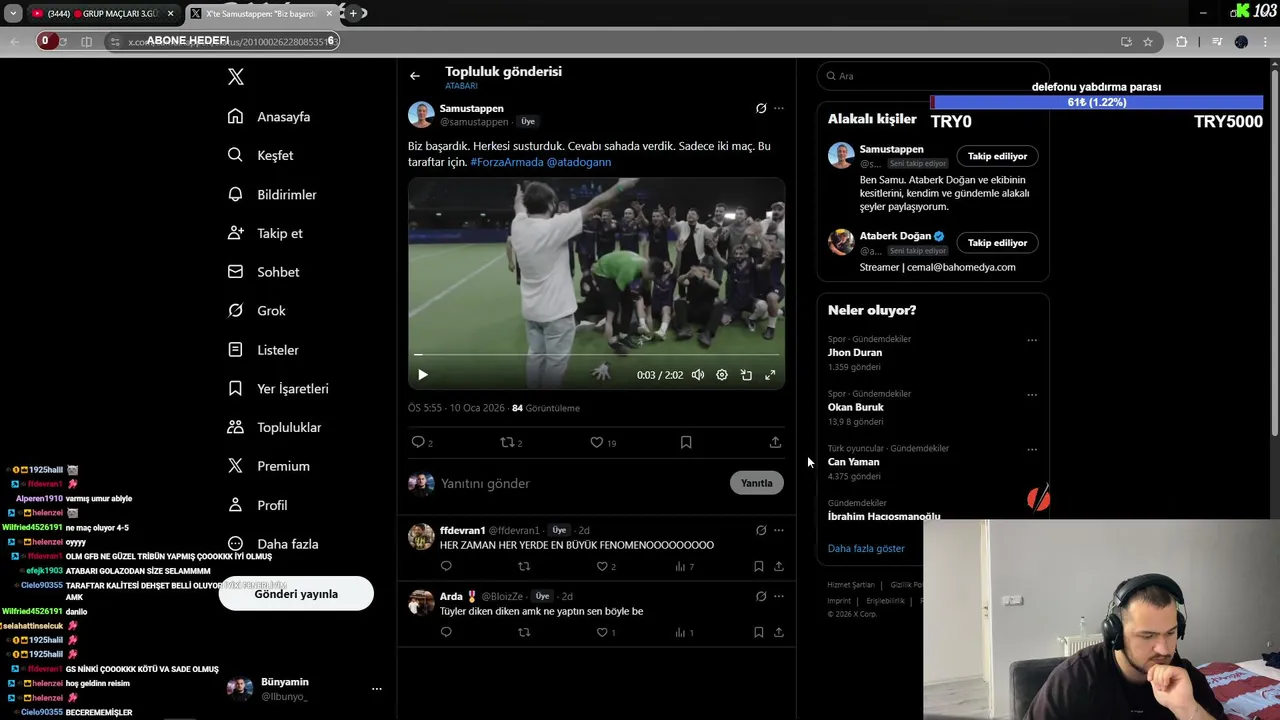1280x720 pixels.
Task: Open the Okan Buruk trending topic
Action: tap(856, 407)
